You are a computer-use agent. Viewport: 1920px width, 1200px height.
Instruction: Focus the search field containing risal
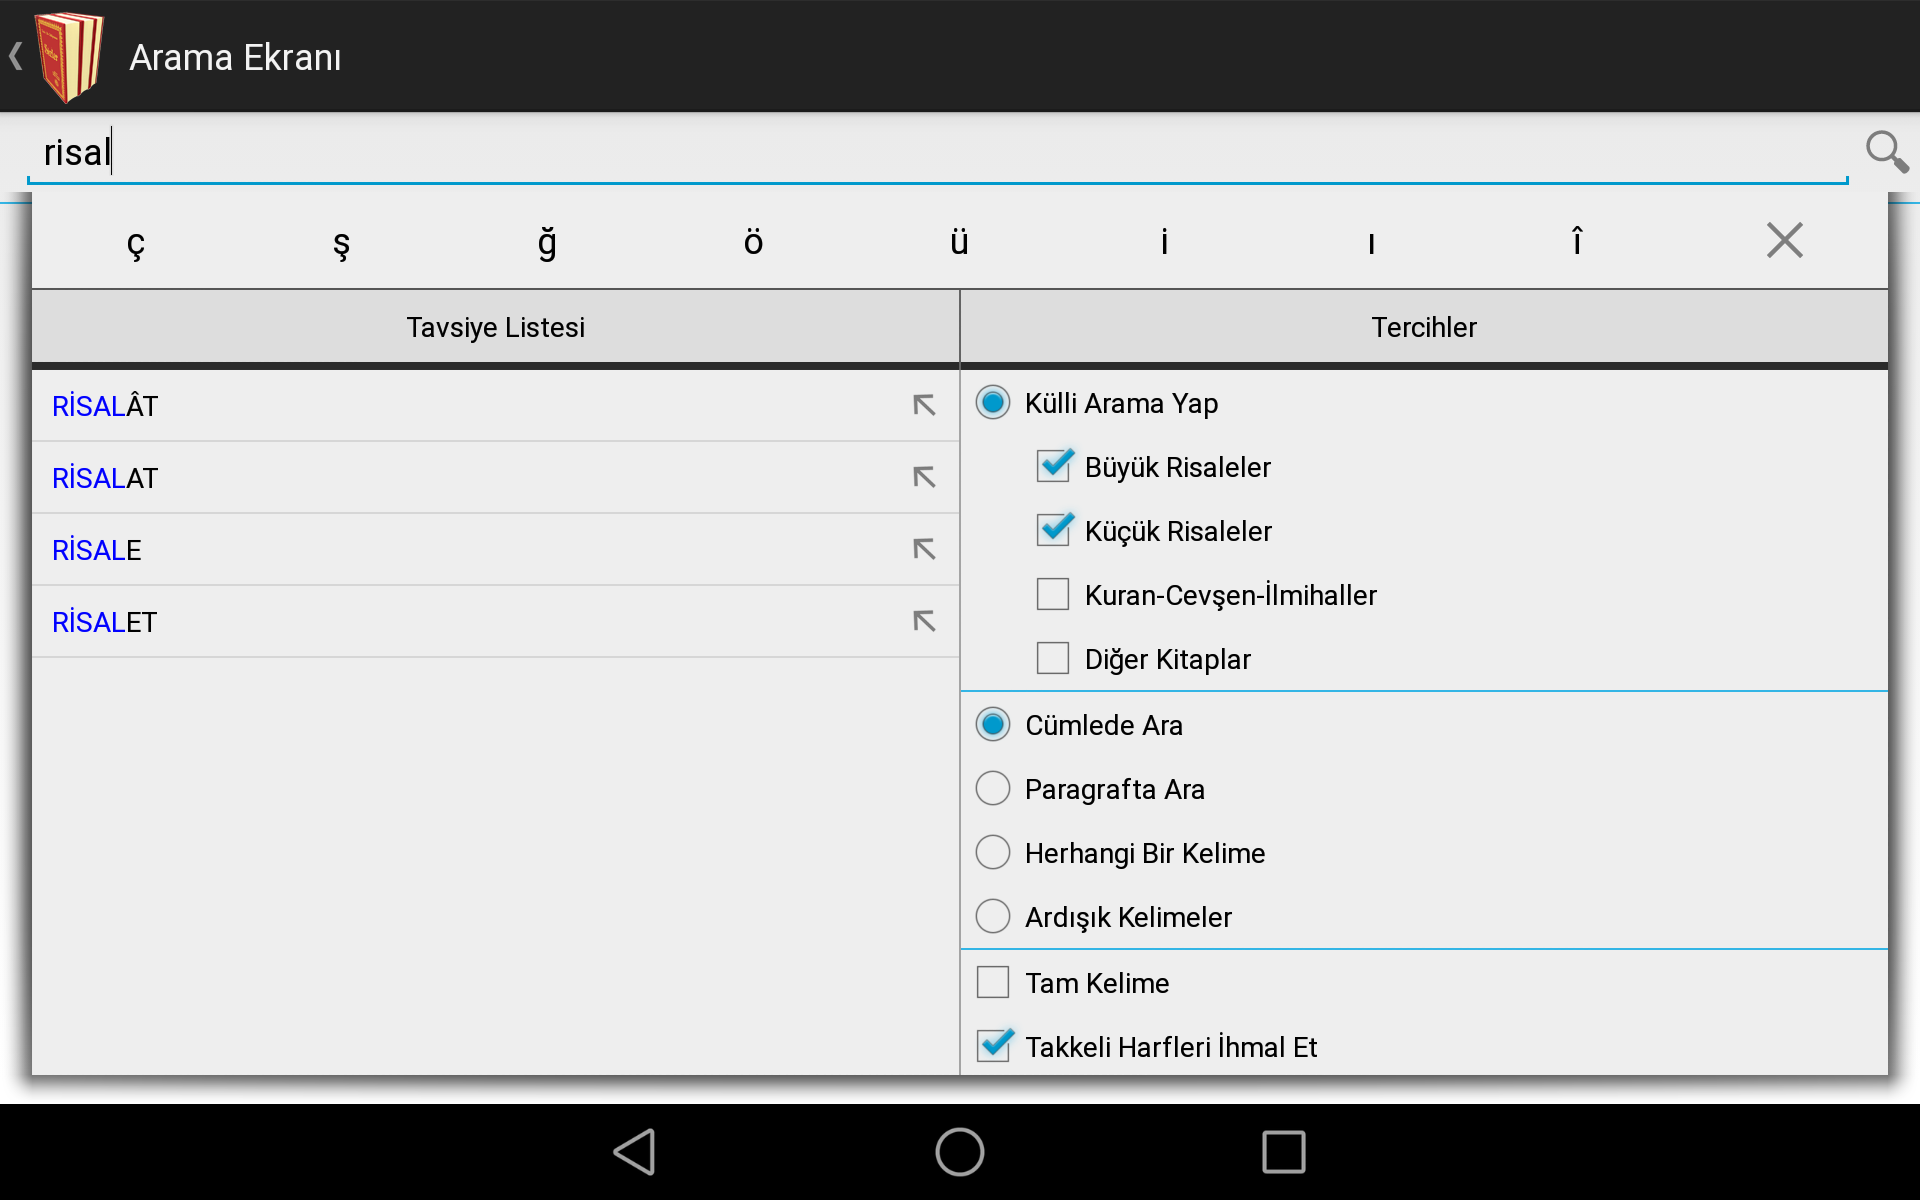coord(938,152)
